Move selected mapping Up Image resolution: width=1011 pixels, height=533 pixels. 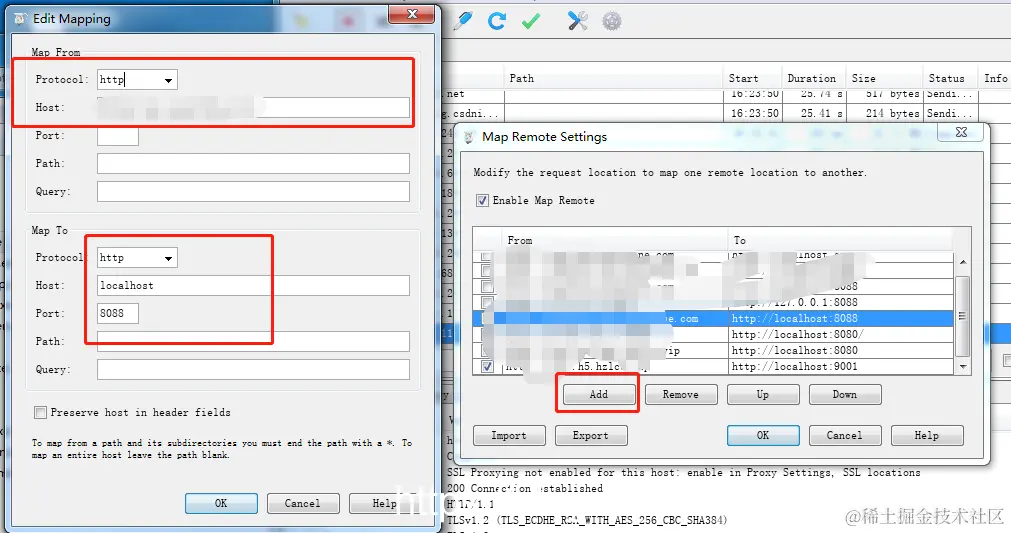click(763, 394)
